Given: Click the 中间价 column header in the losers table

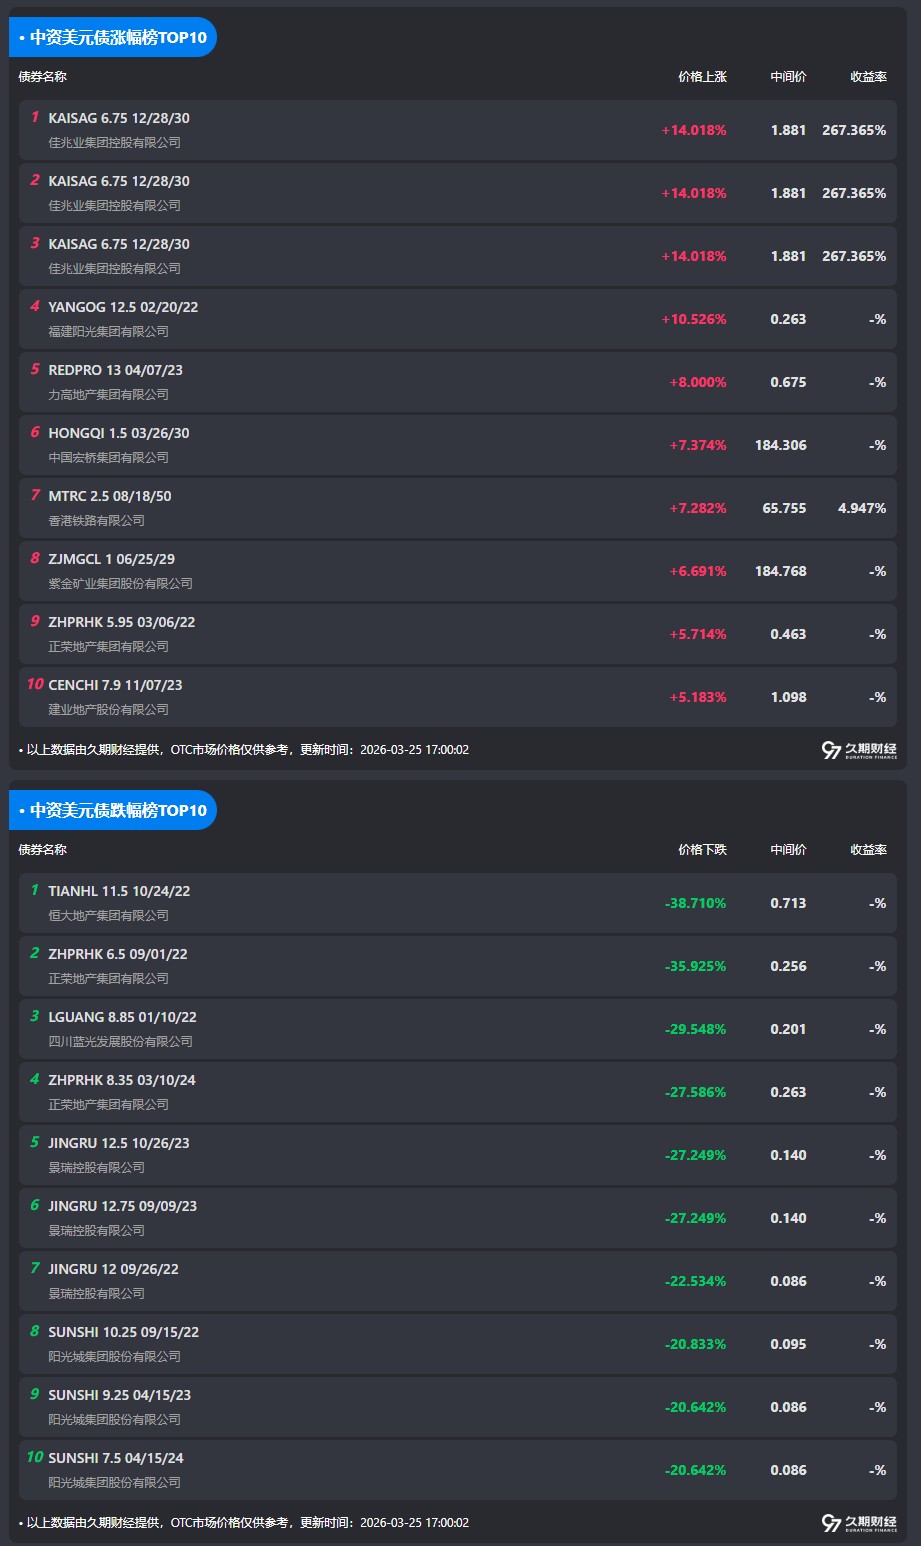Looking at the screenshot, I should pos(788,850).
